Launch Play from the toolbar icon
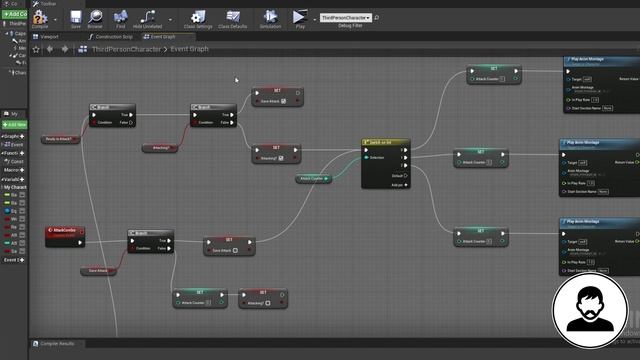 click(300, 18)
